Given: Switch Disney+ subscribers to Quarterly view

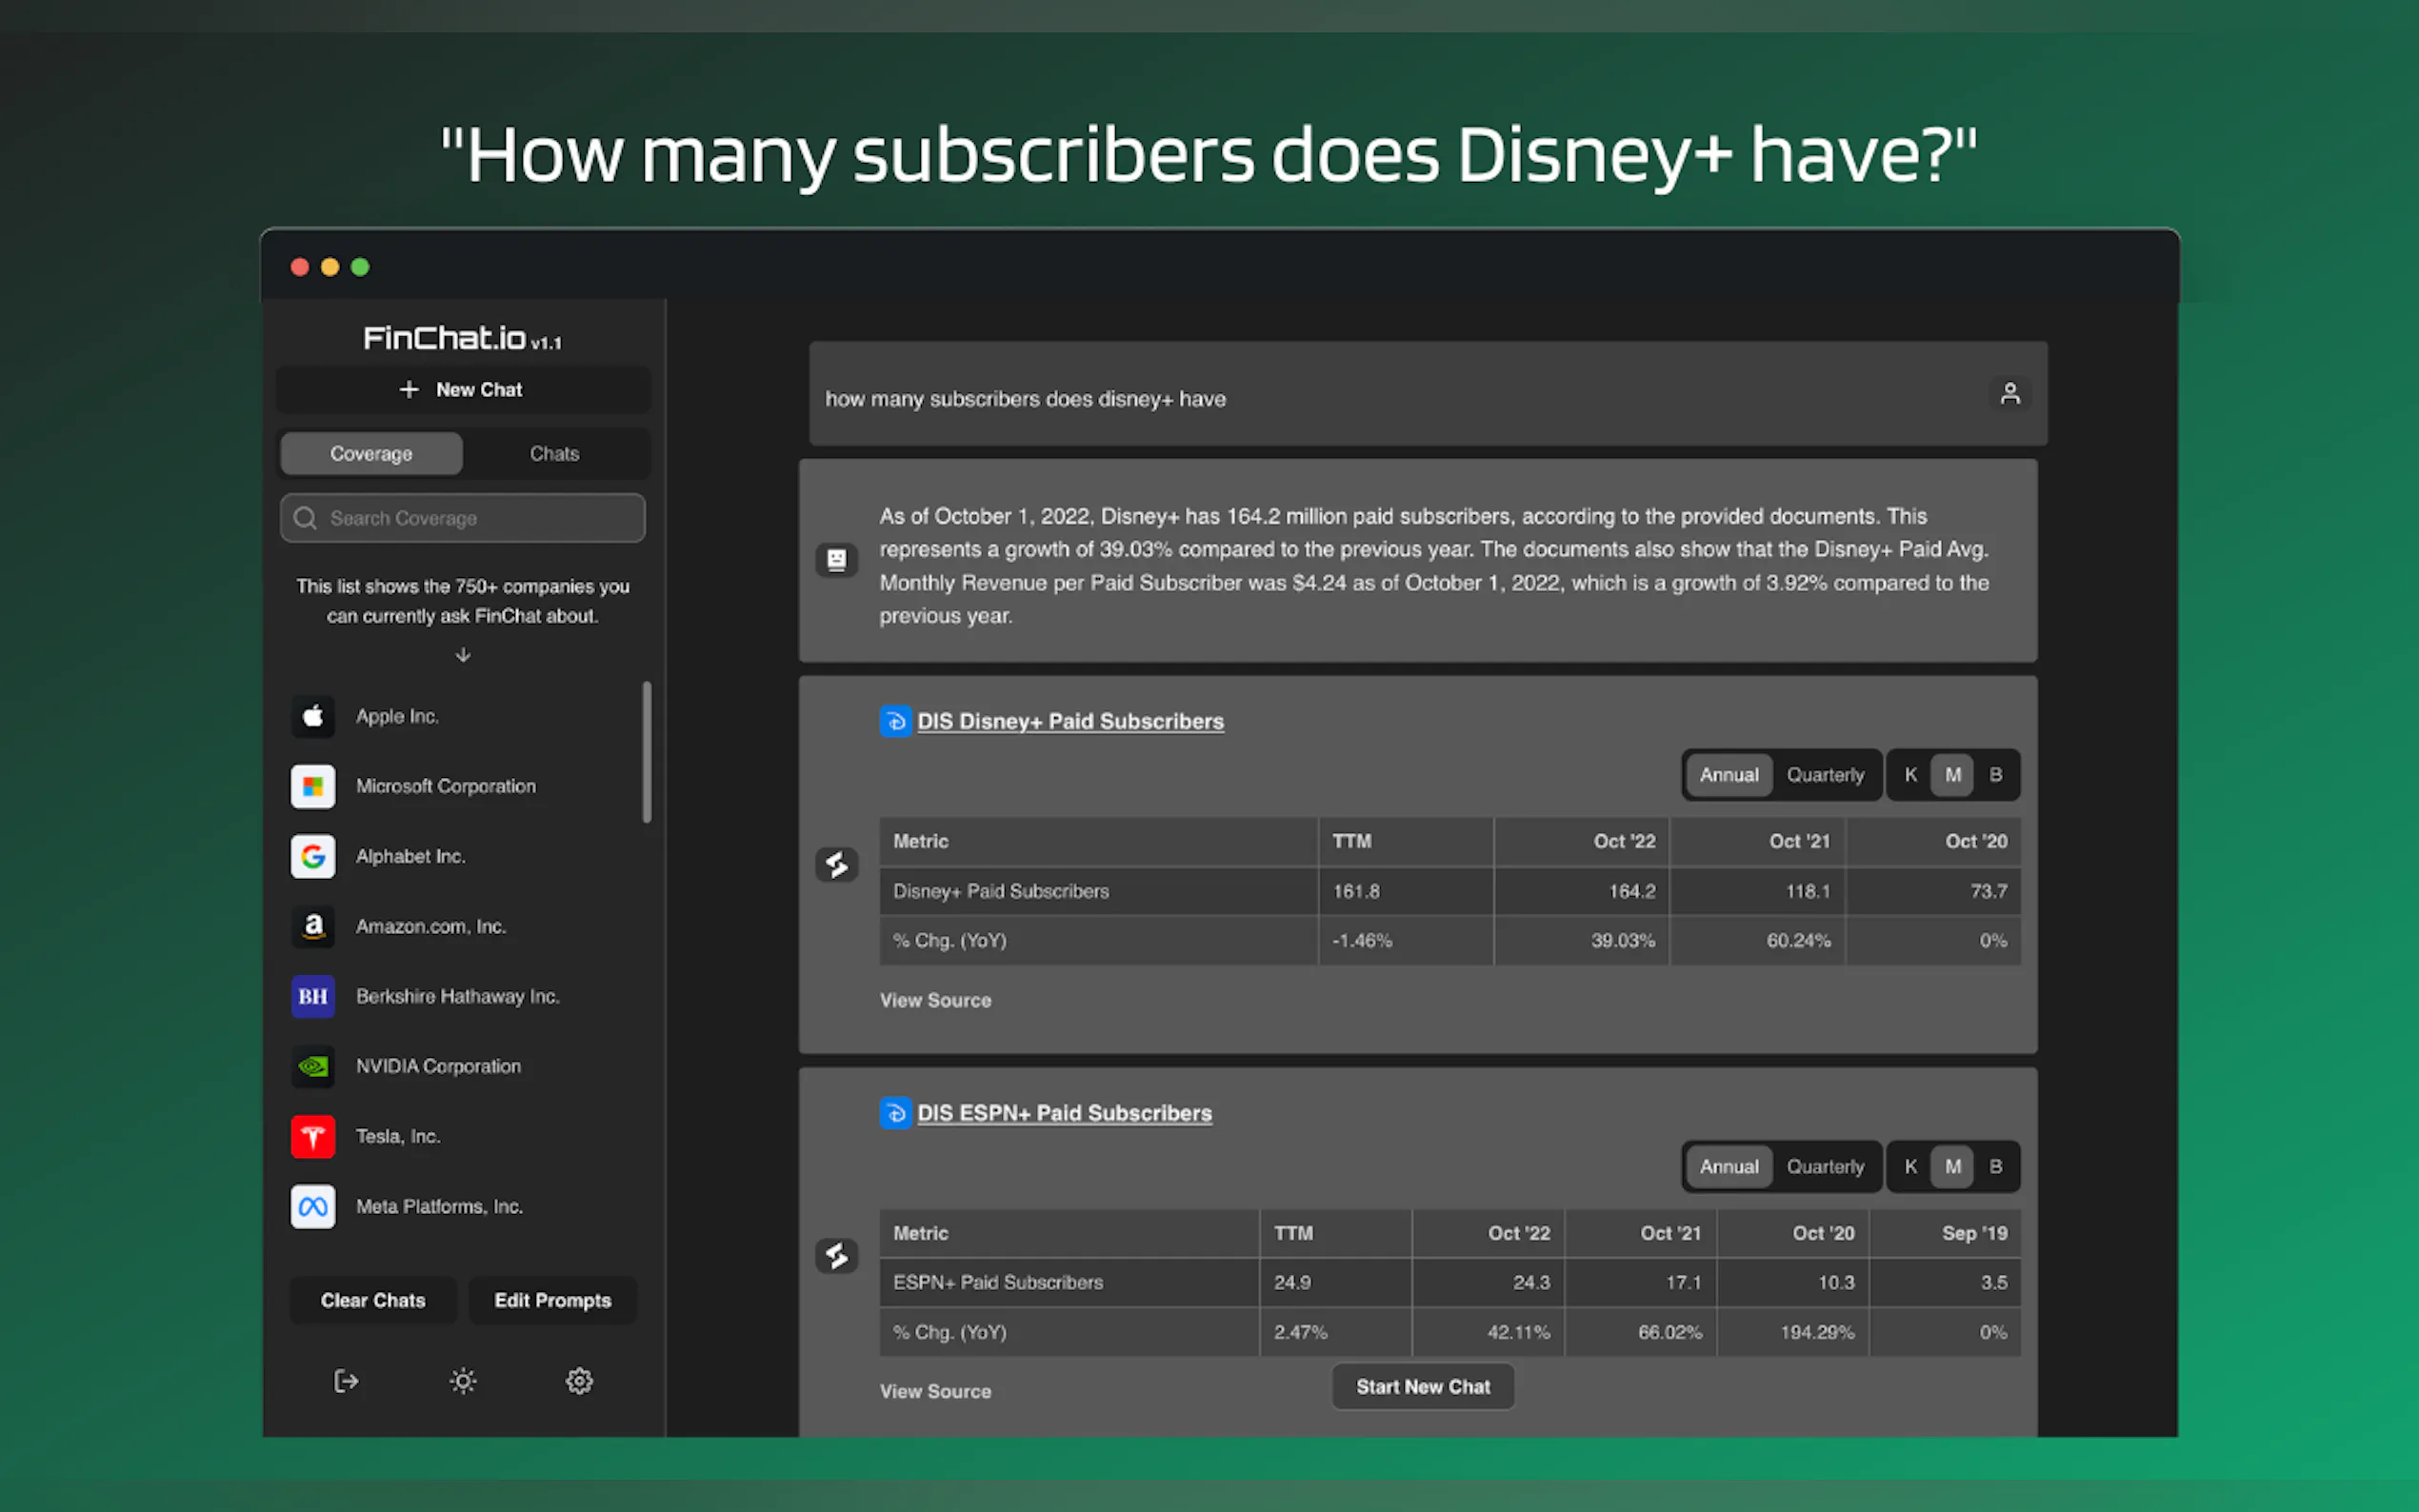Looking at the screenshot, I should click(x=1825, y=774).
